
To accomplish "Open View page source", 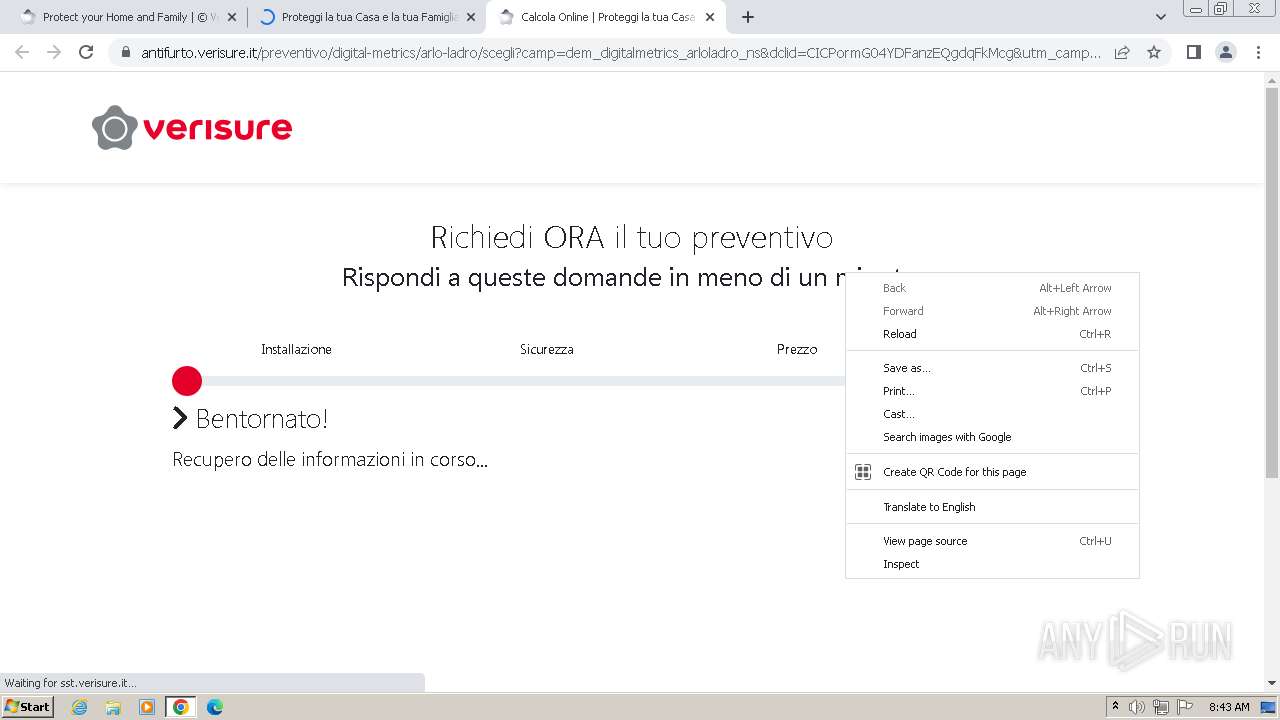I will (x=992, y=541).
